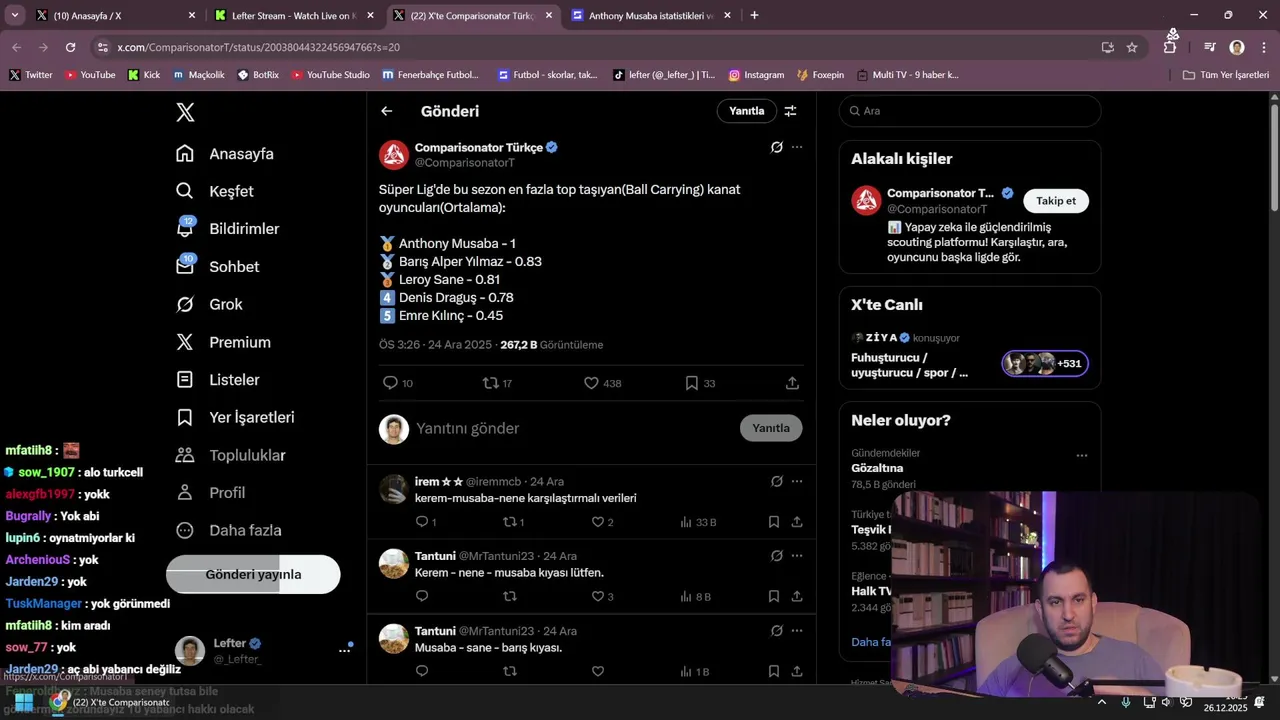Open YouTube Studio bookmark

329,75
